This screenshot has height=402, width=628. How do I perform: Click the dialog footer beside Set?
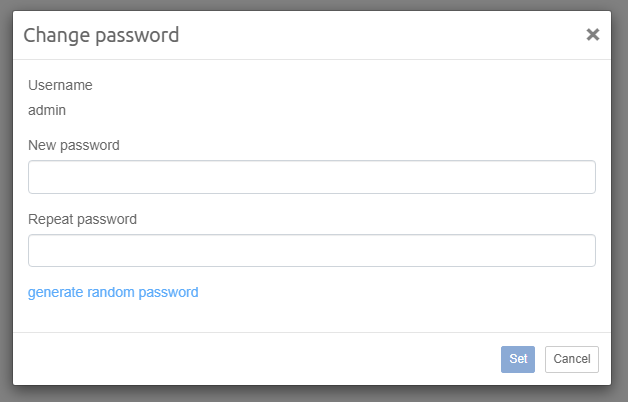tap(300, 359)
